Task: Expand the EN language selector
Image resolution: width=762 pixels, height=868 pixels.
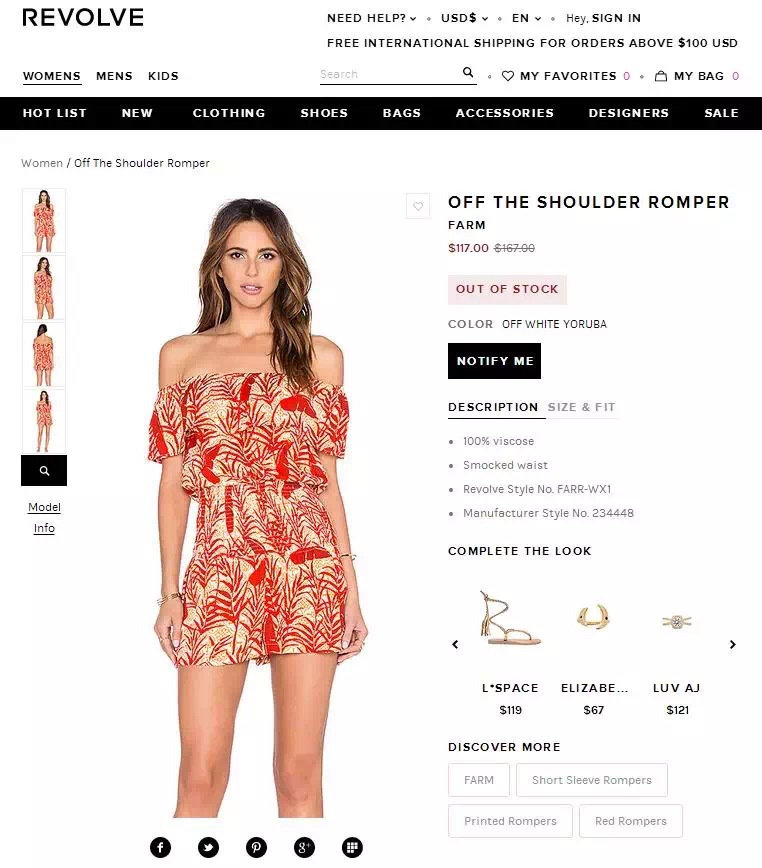Action: (x=526, y=18)
